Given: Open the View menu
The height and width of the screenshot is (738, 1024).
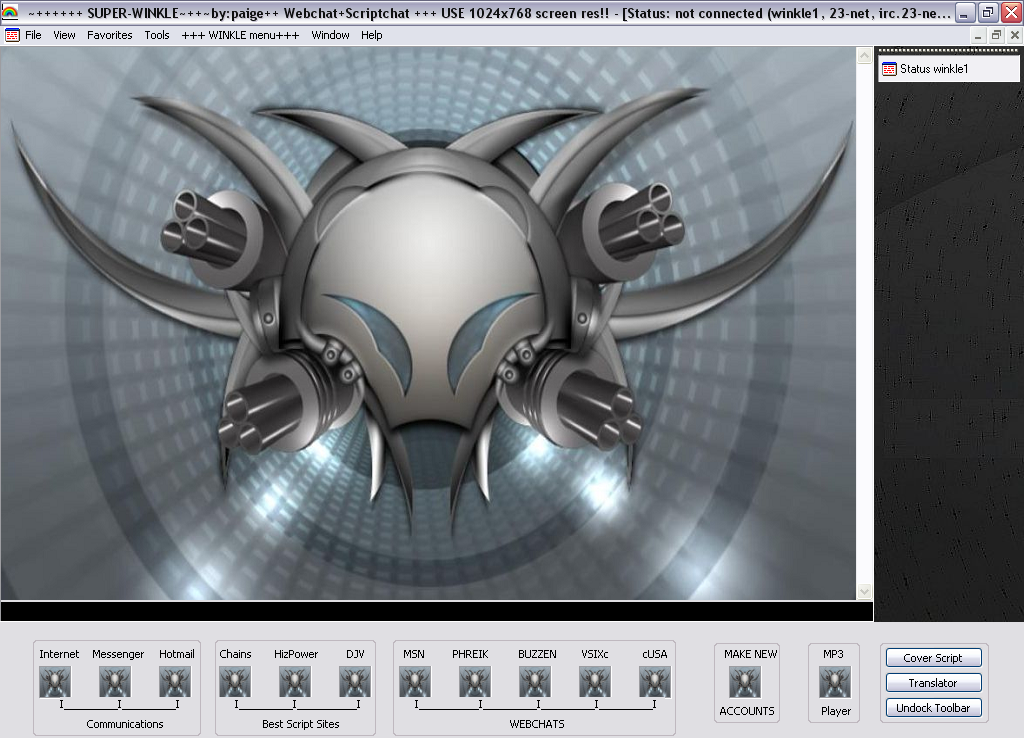Looking at the screenshot, I should [64, 35].
